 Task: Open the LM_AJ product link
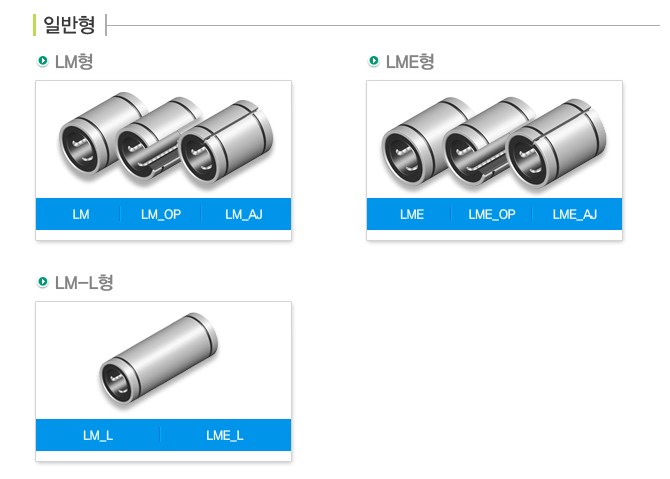click(244, 214)
